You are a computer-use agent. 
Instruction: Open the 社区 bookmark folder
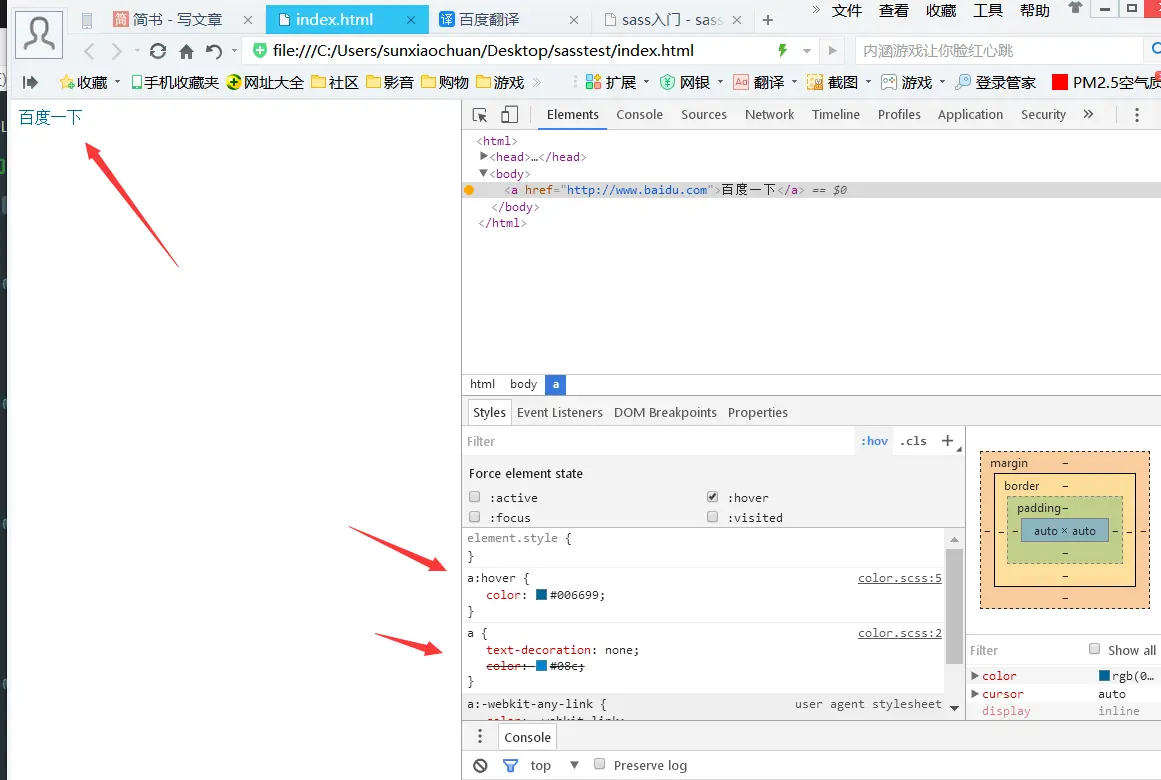coord(335,82)
